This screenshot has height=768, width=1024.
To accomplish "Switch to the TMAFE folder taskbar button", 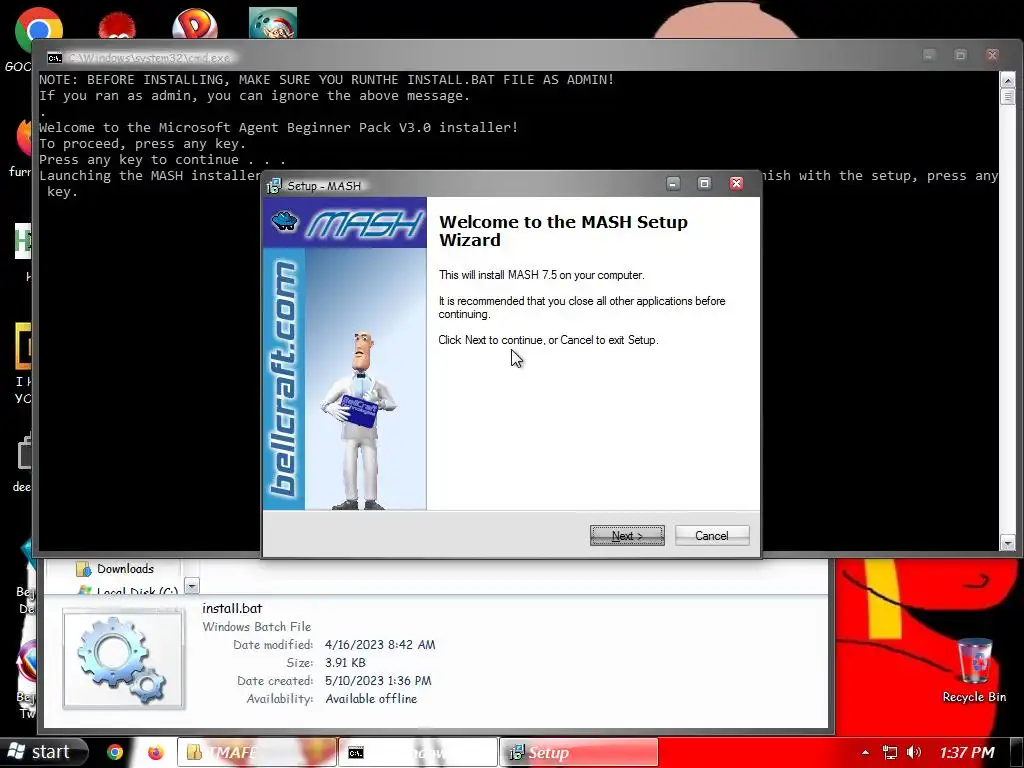I will point(257,752).
